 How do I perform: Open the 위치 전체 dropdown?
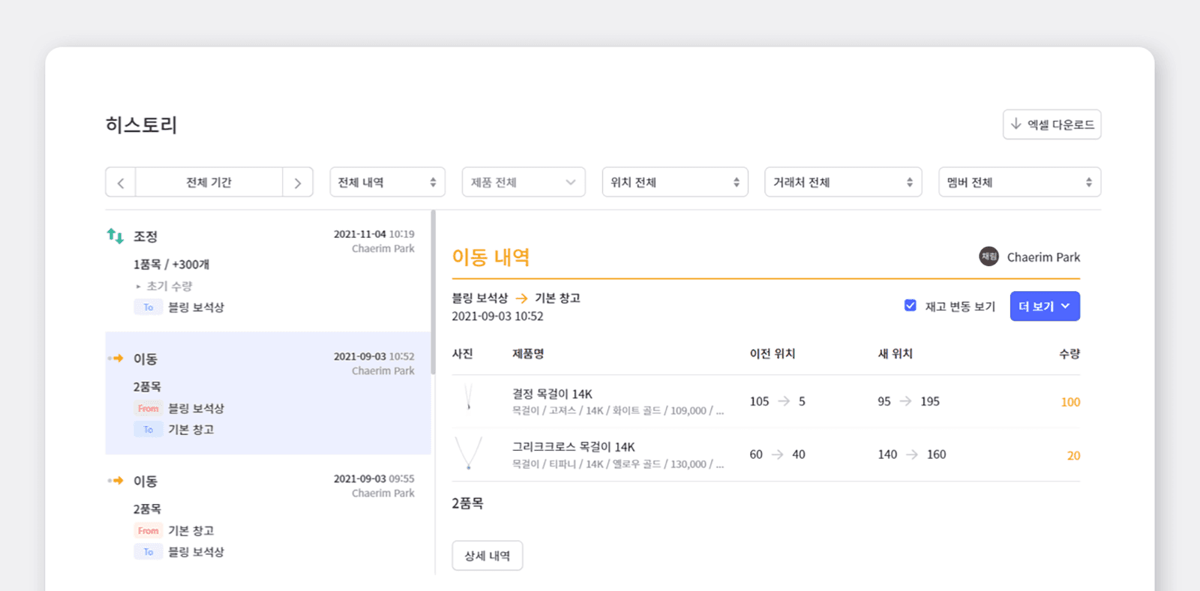point(676,183)
